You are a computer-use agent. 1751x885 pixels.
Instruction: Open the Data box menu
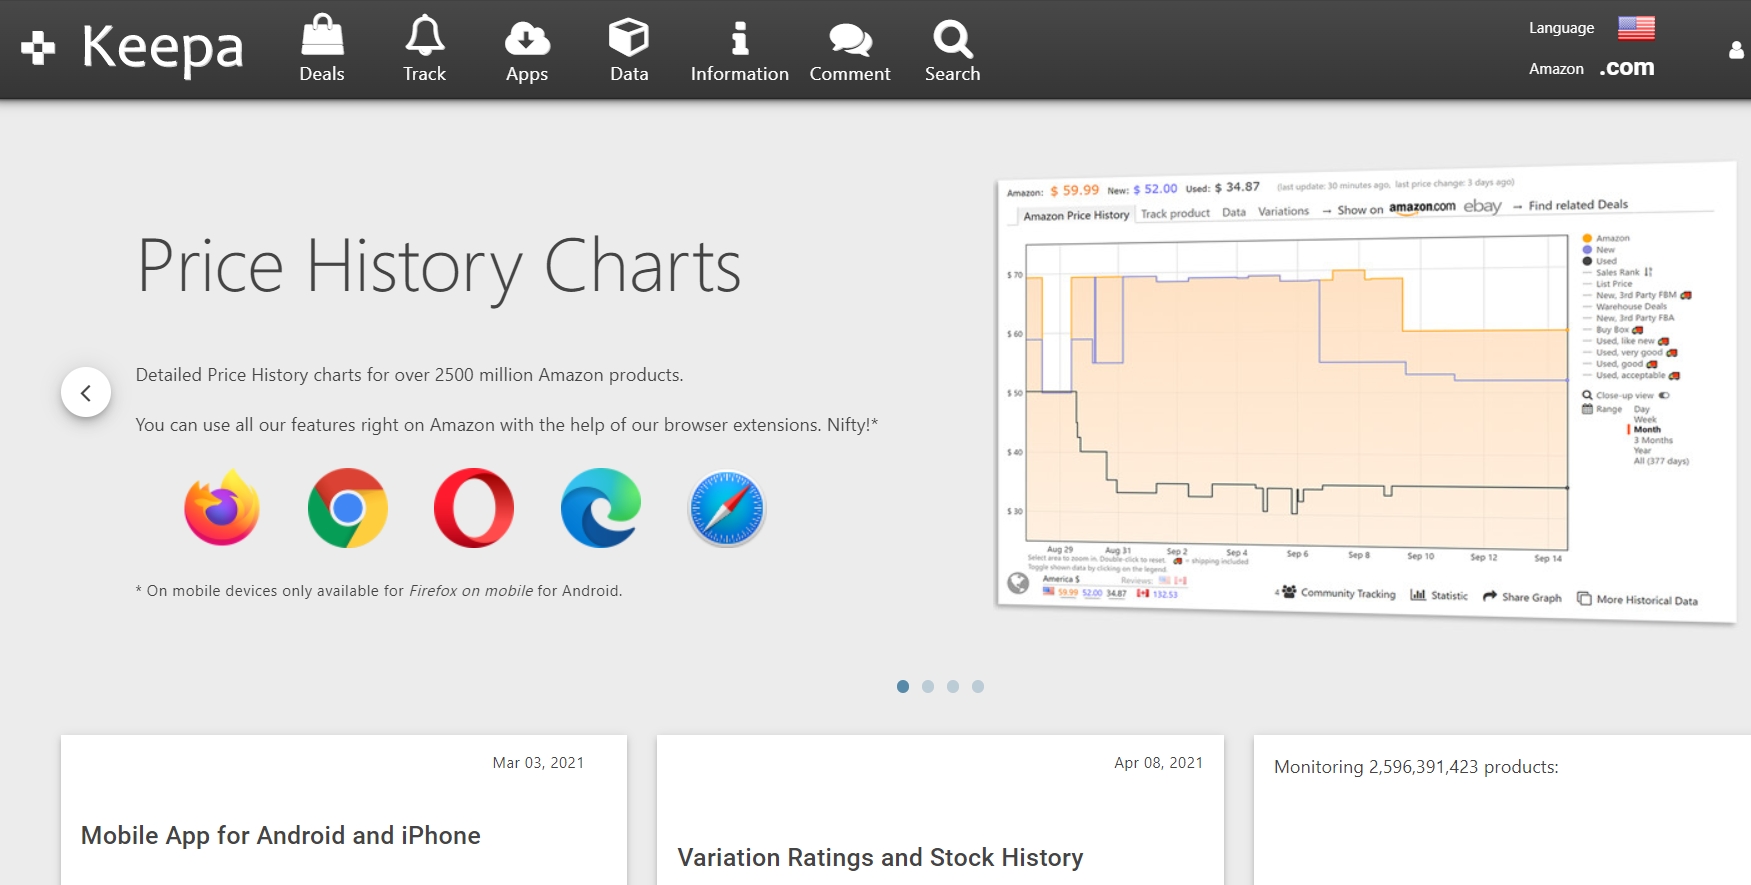coord(629,49)
